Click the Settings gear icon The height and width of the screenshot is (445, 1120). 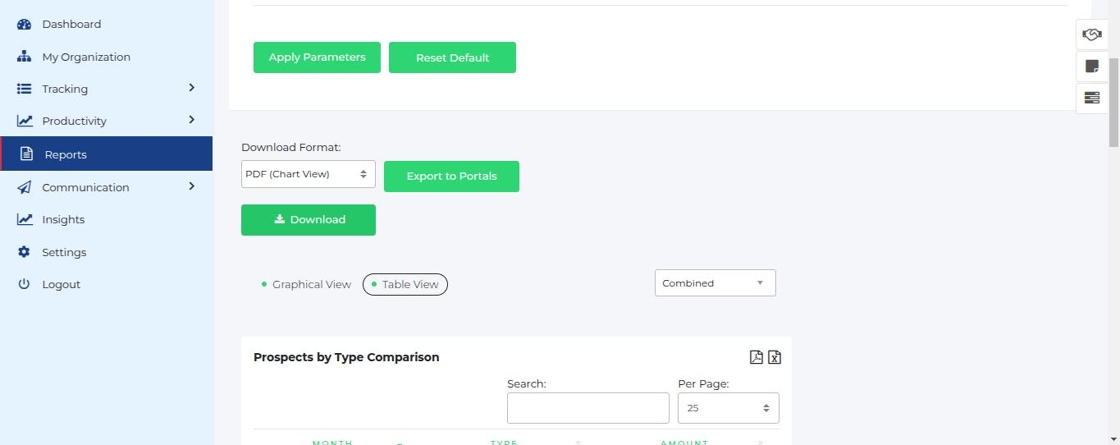click(x=24, y=252)
